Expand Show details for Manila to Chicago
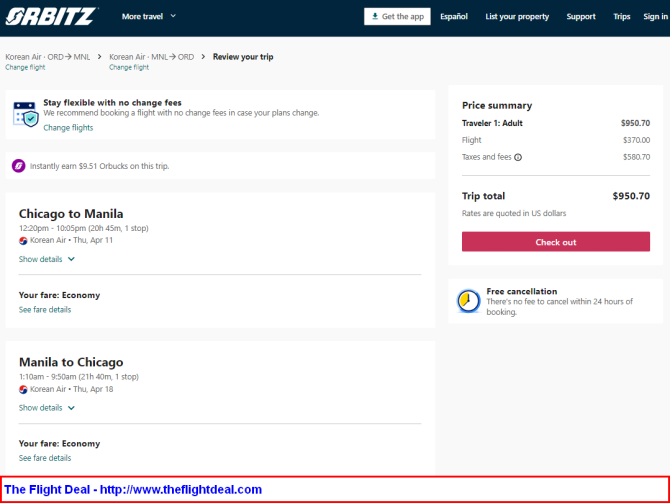Image resolution: width=670 pixels, height=503 pixels. click(47, 408)
